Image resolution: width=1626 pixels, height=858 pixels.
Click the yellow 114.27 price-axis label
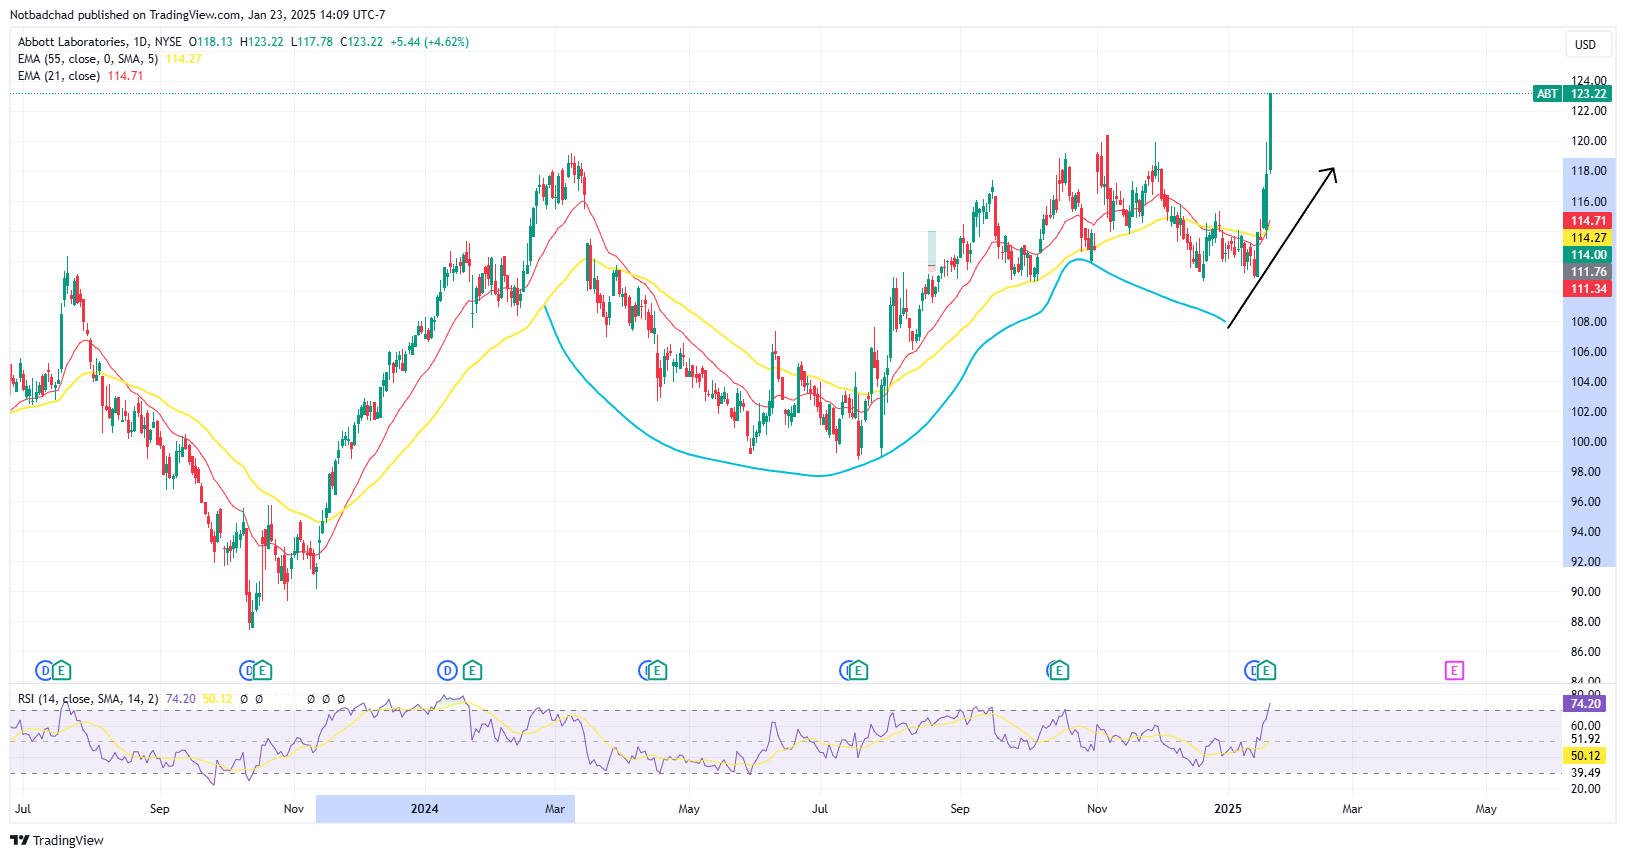tap(1588, 238)
